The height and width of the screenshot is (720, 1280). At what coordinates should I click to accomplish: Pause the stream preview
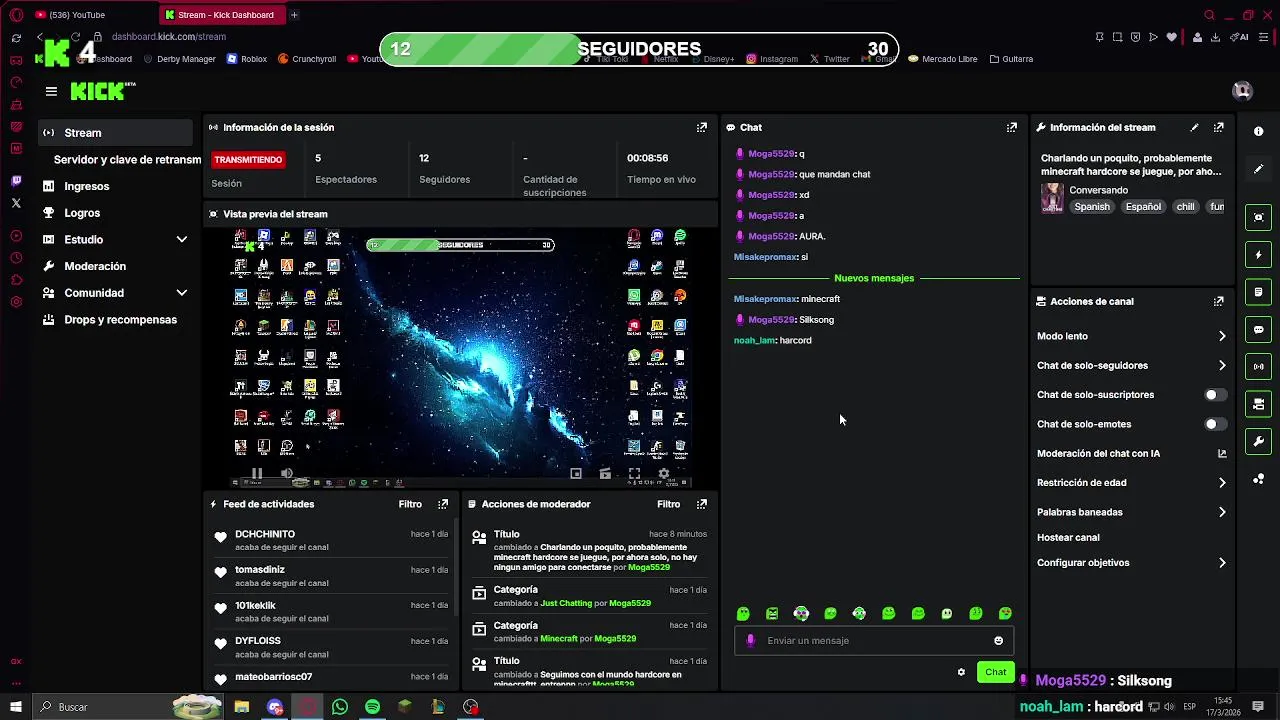(x=257, y=474)
